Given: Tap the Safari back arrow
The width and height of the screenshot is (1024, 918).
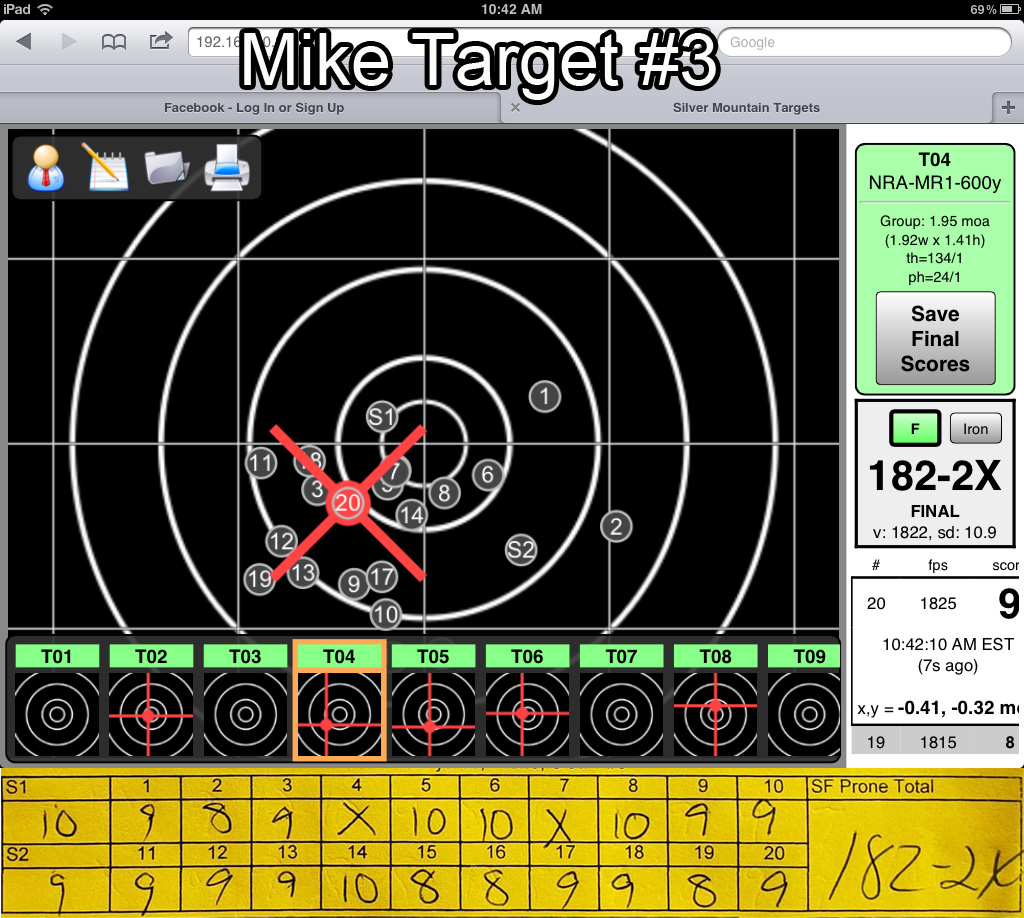Looking at the screenshot, I should click(24, 42).
